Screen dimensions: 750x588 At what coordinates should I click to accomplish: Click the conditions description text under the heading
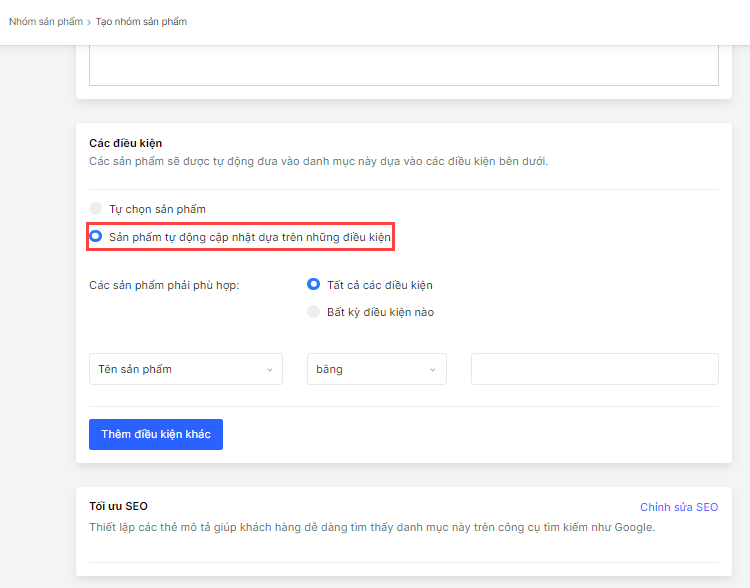click(318, 162)
